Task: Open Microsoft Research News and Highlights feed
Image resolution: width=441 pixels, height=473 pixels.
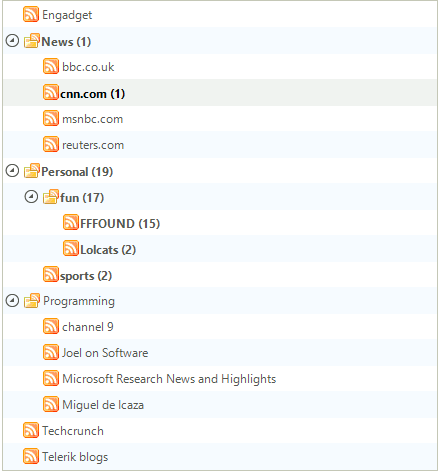Action: [x=169, y=379]
